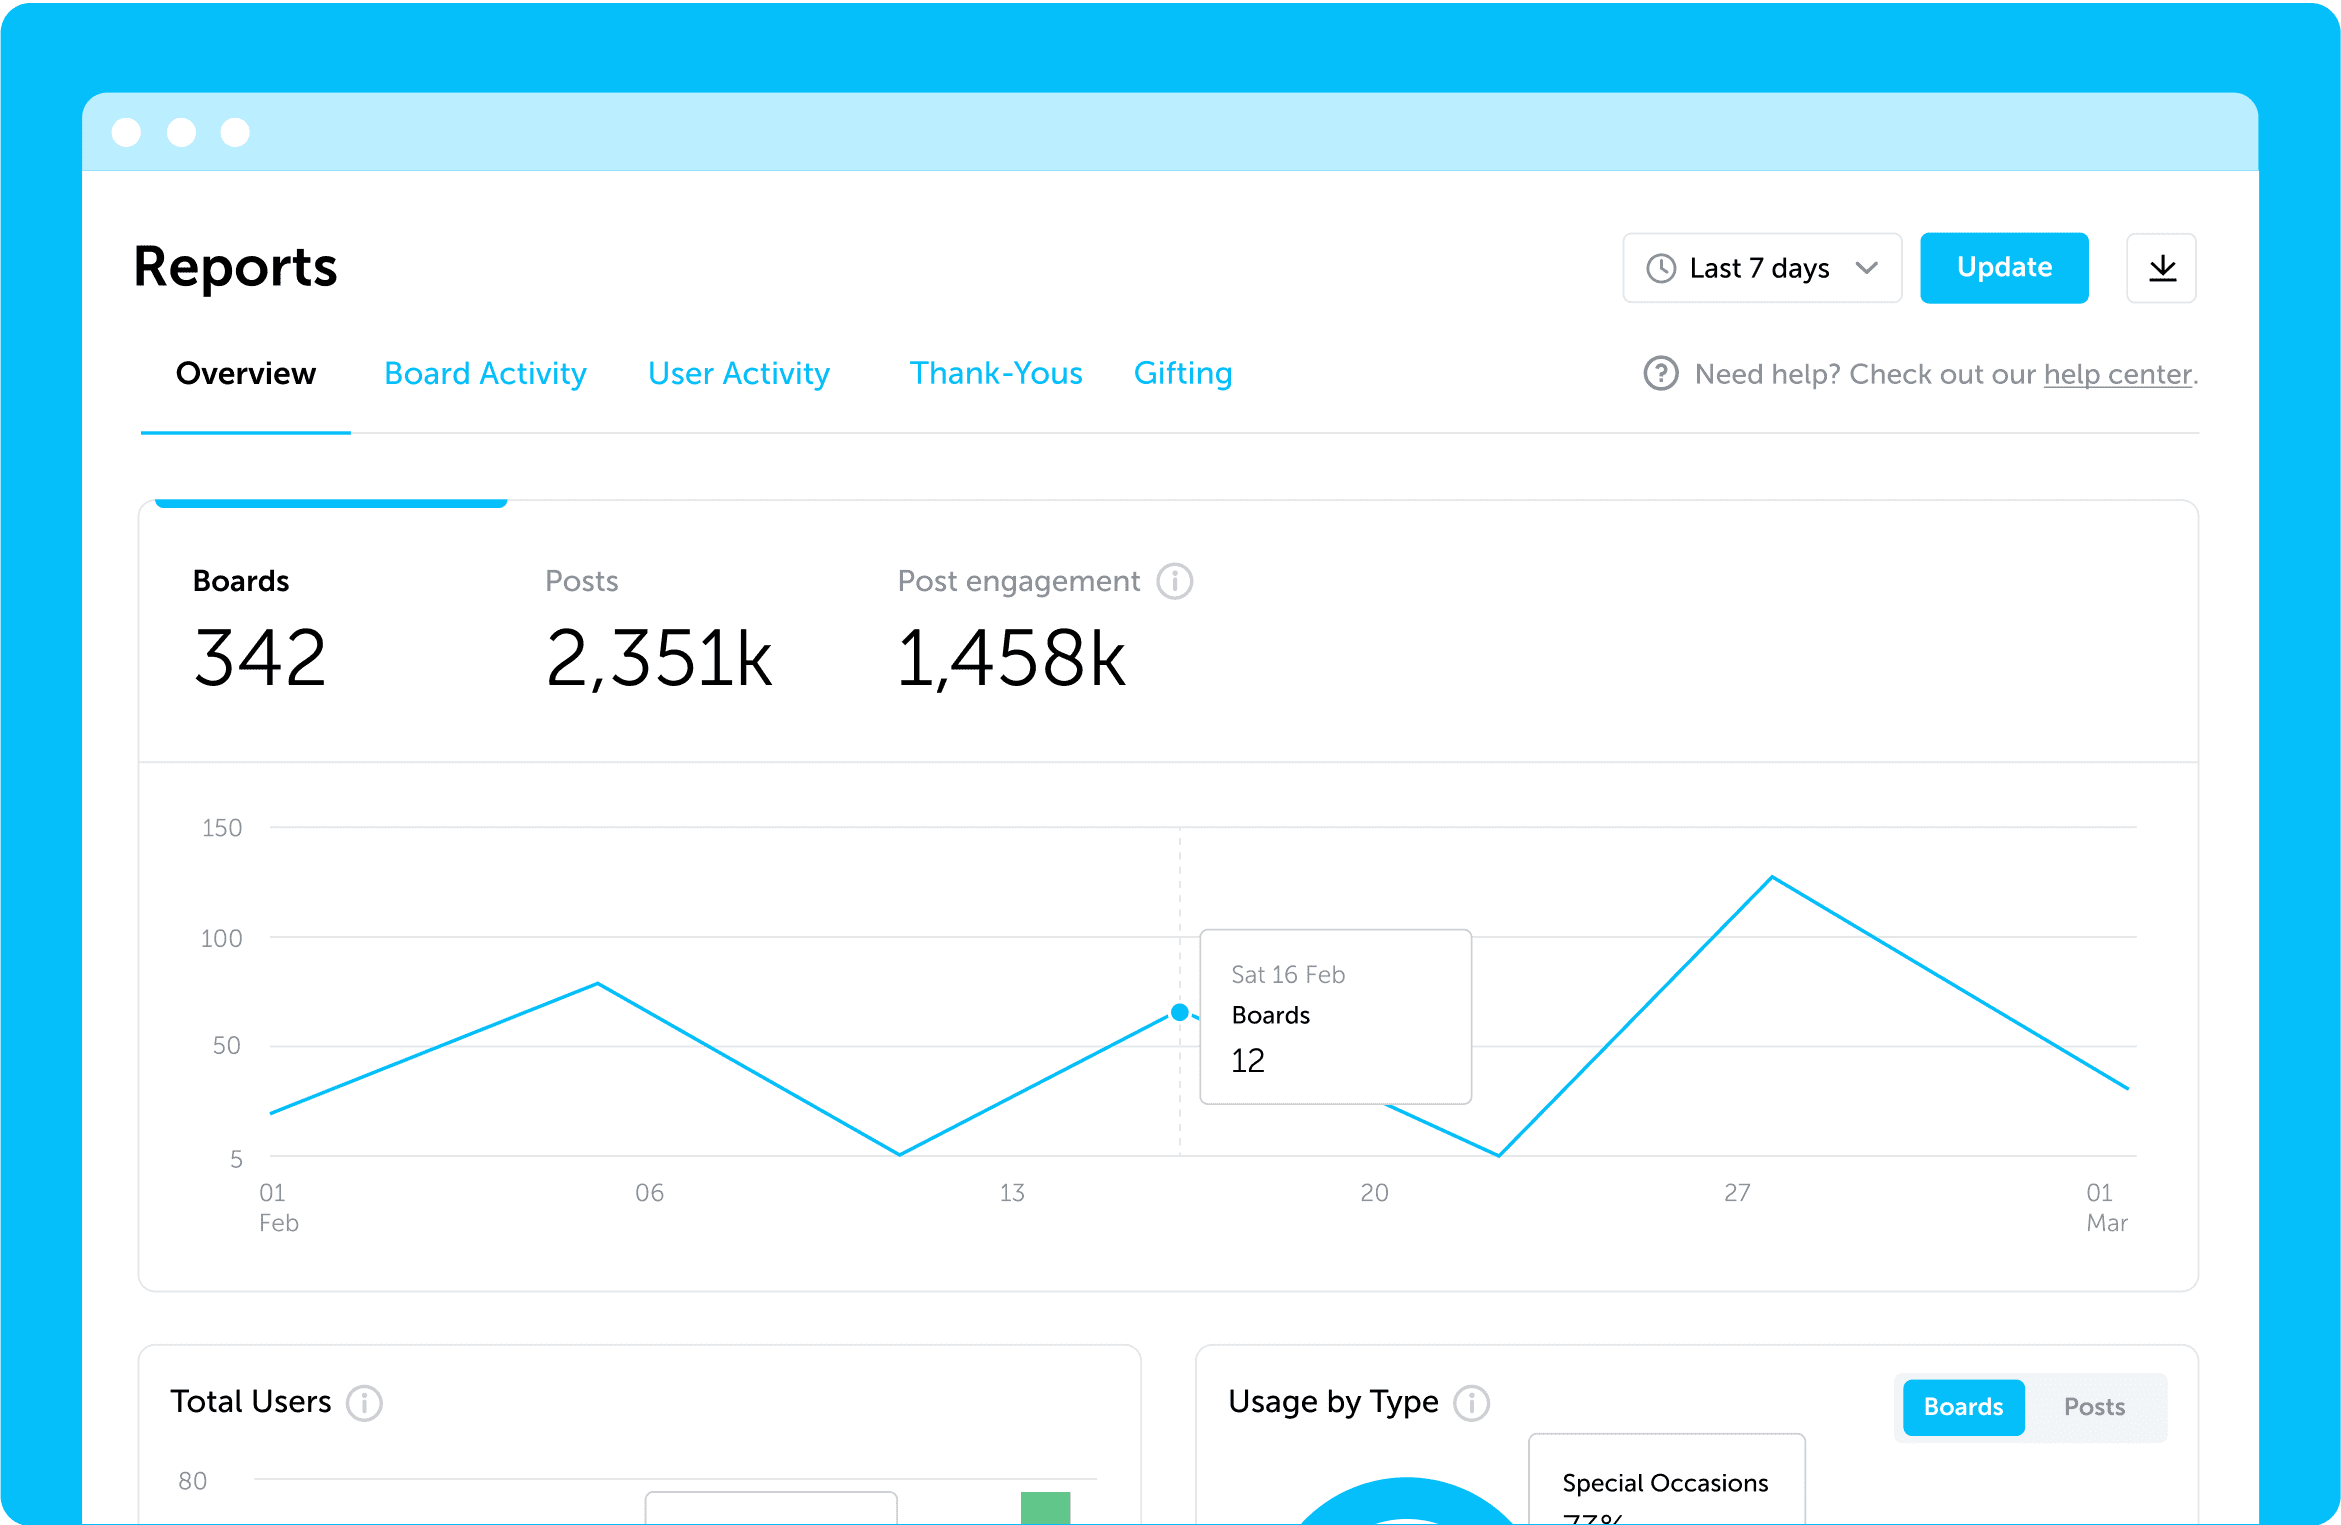Click the Usage by Type heading

coord(1333,1402)
